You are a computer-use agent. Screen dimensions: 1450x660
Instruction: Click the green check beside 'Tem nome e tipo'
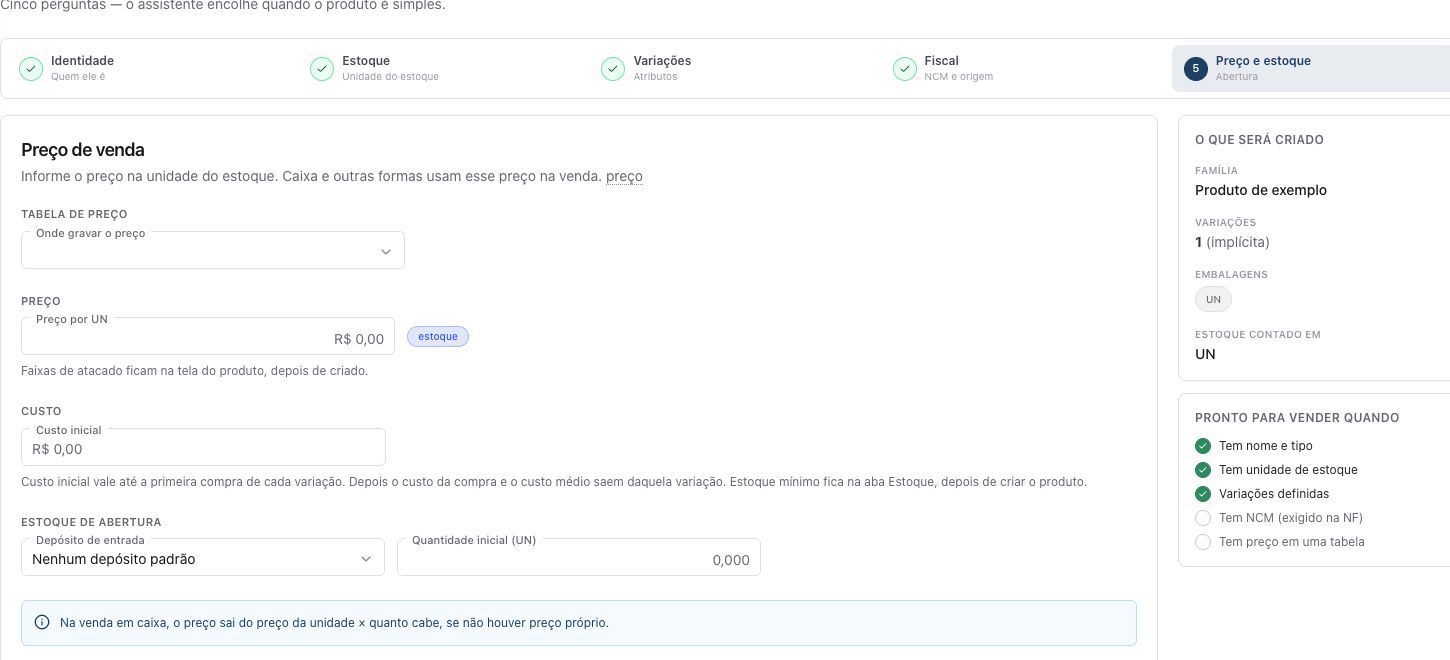click(x=1203, y=446)
